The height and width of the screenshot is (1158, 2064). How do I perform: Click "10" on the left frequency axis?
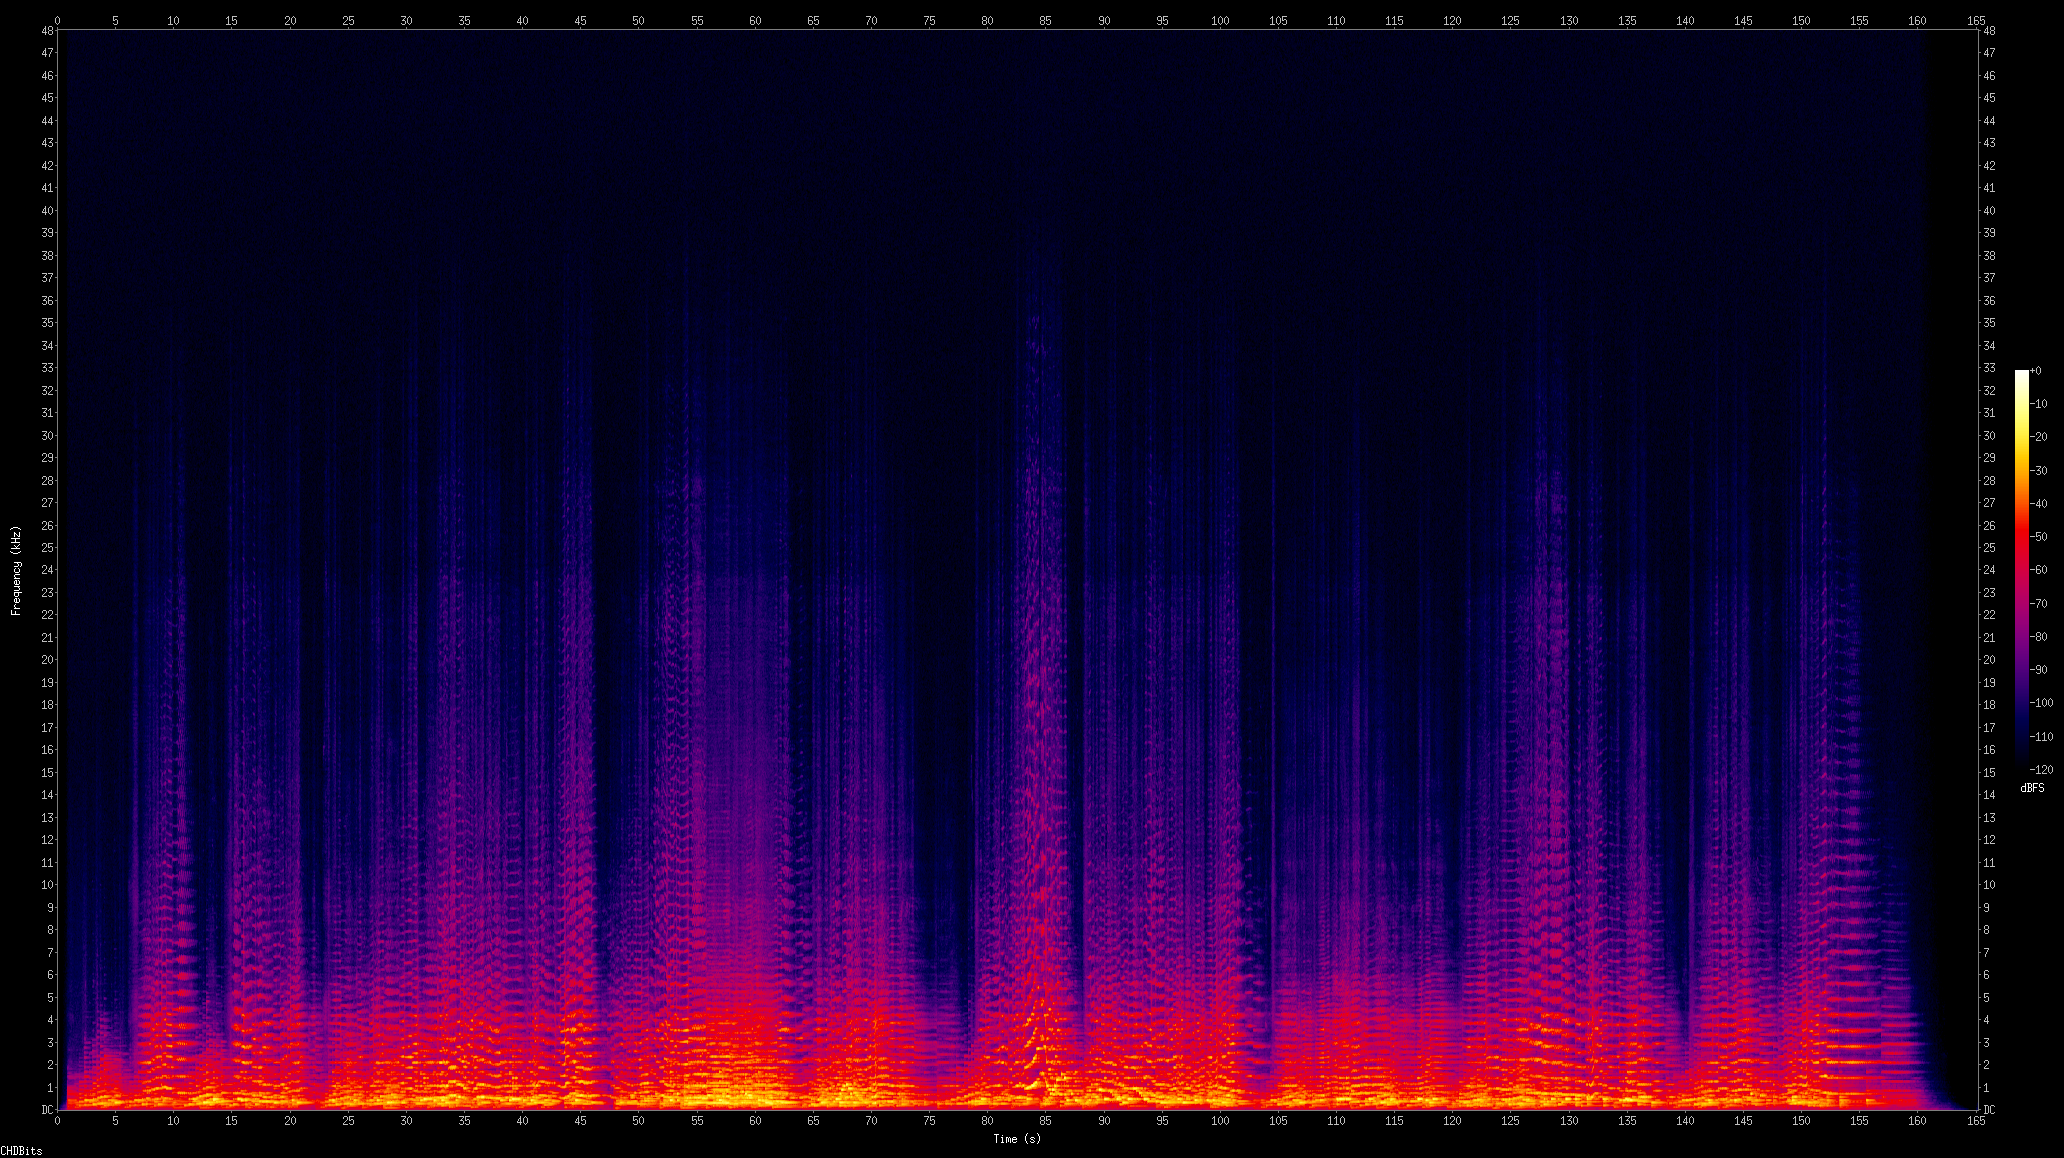pyautogui.click(x=47, y=885)
